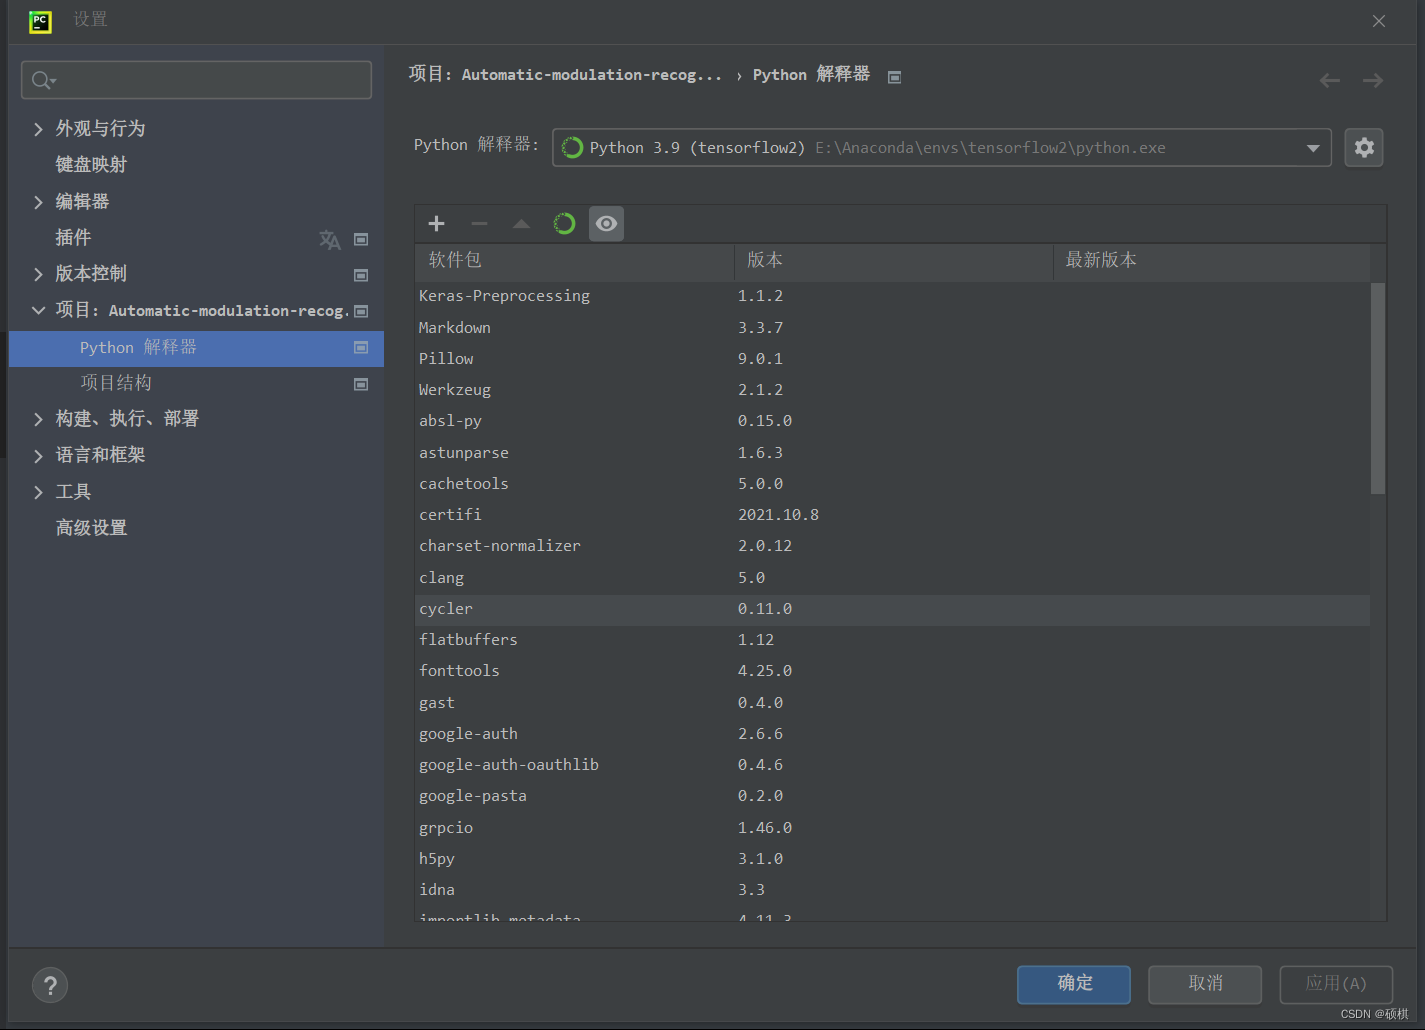This screenshot has width=1425, height=1030.
Task: Open the interpreter settings gear button
Action: point(1364,148)
